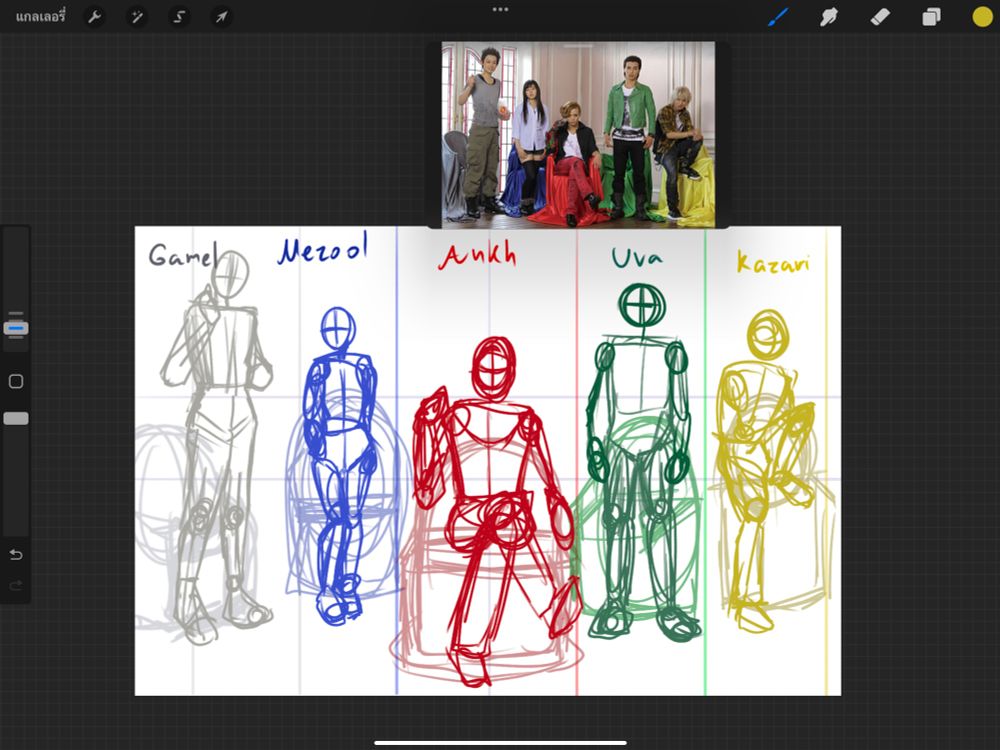Open the Gallery (แกลเลอรี่) link
This screenshot has height=750, width=1000.
pyautogui.click(x=40, y=17)
